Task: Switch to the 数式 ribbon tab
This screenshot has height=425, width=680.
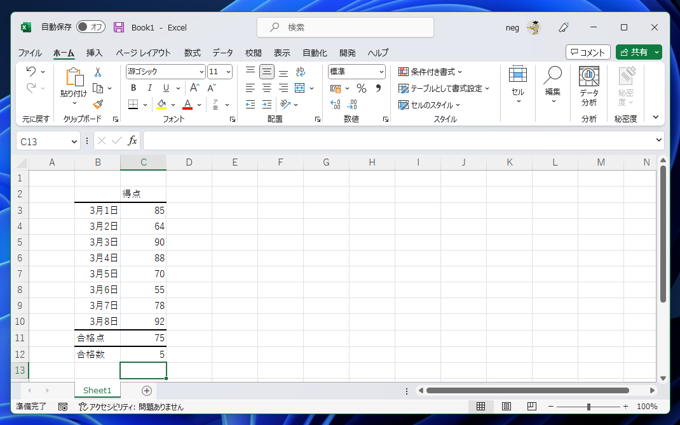Action: (x=192, y=53)
